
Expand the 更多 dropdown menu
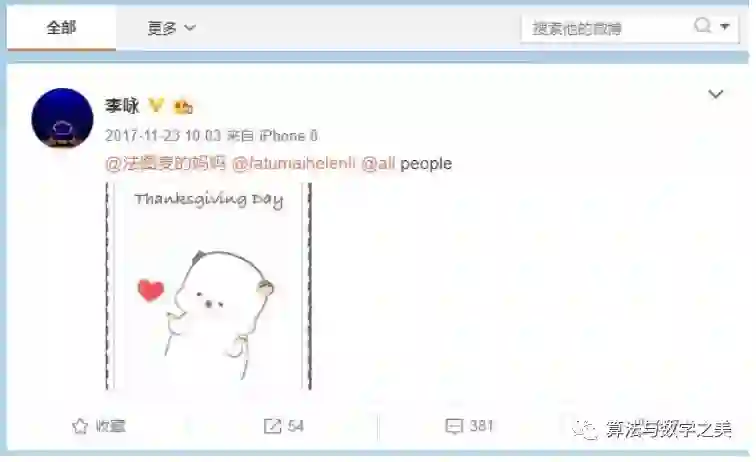[x=171, y=28]
